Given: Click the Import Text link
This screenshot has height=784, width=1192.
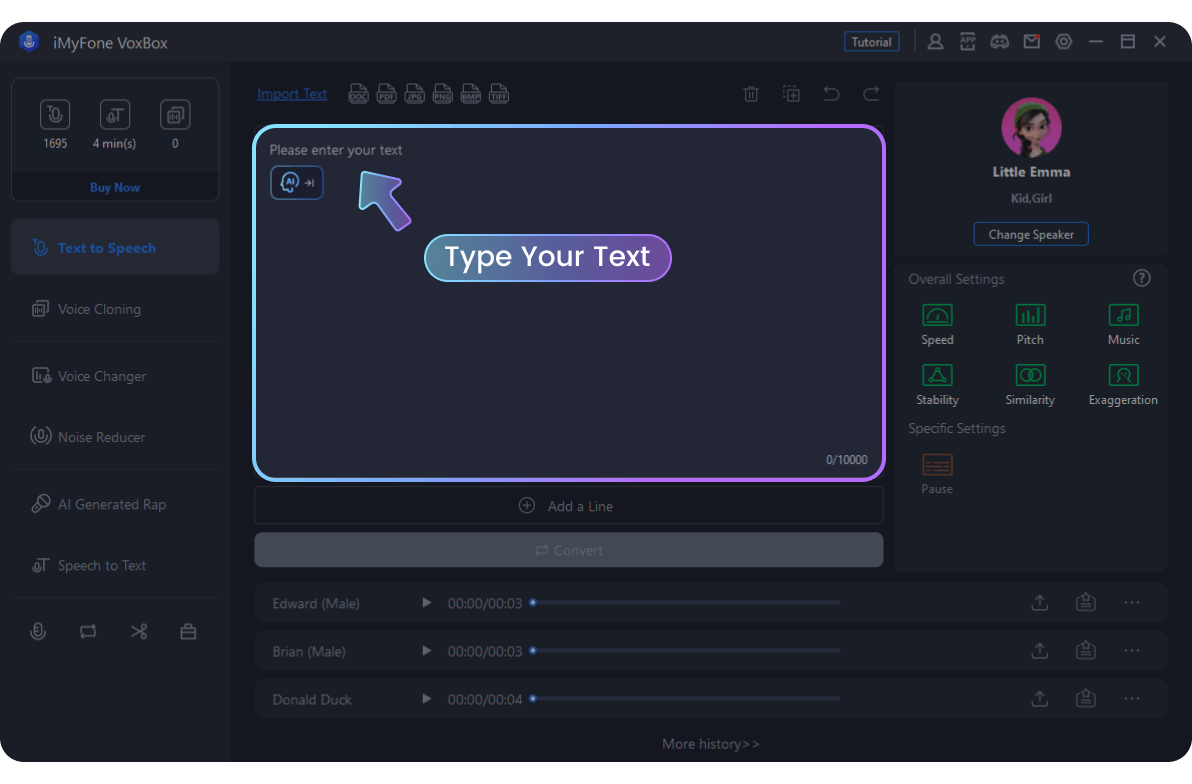Looking at the screenshot, I should pyautogui.click(x=292, y=94).
